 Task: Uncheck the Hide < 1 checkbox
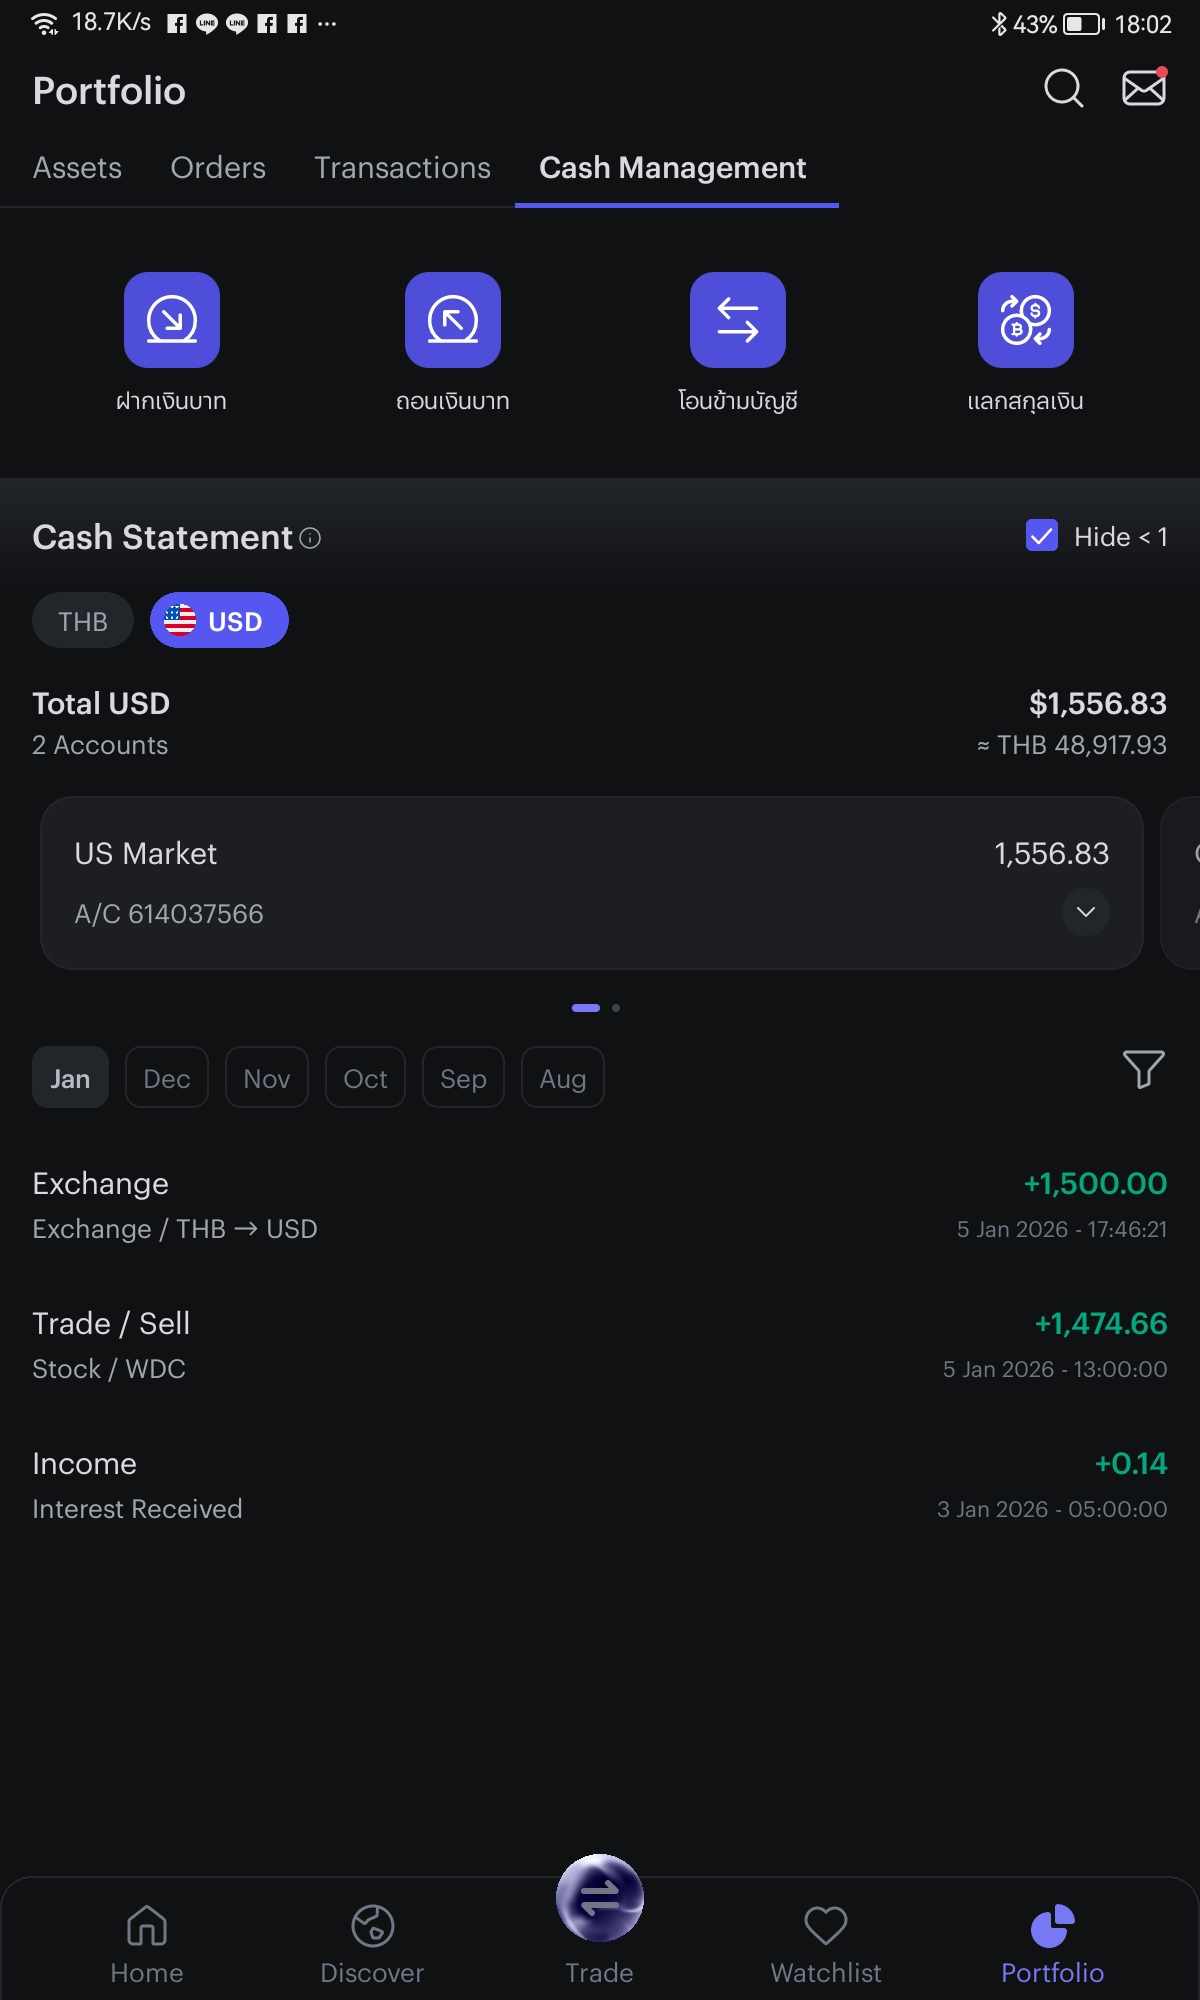coord(1042,536)
